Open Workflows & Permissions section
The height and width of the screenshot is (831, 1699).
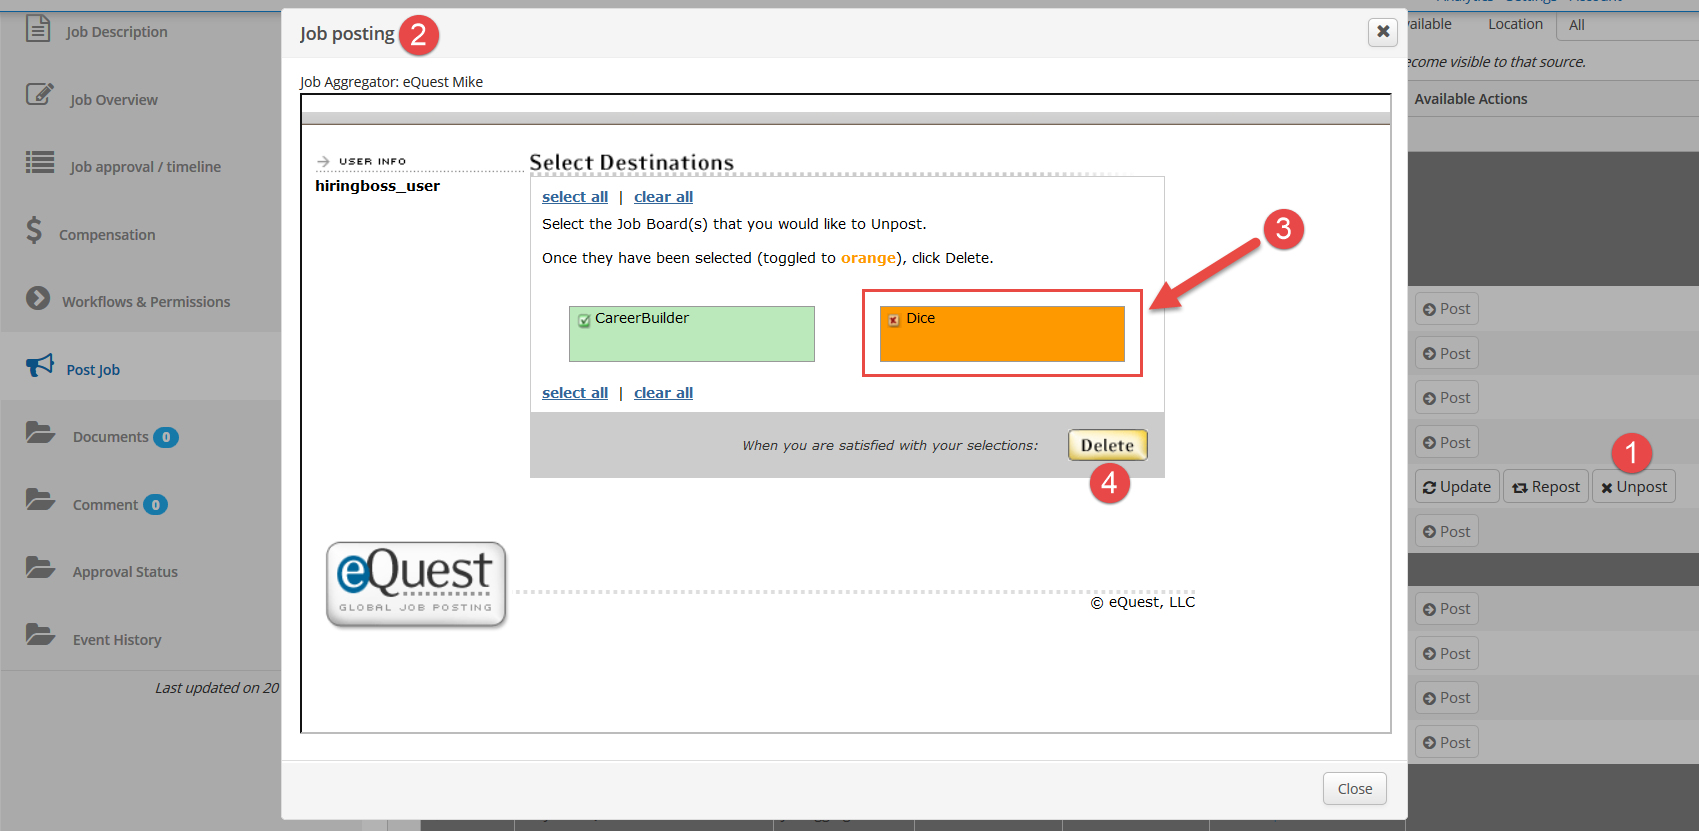(x=146, y=302)
